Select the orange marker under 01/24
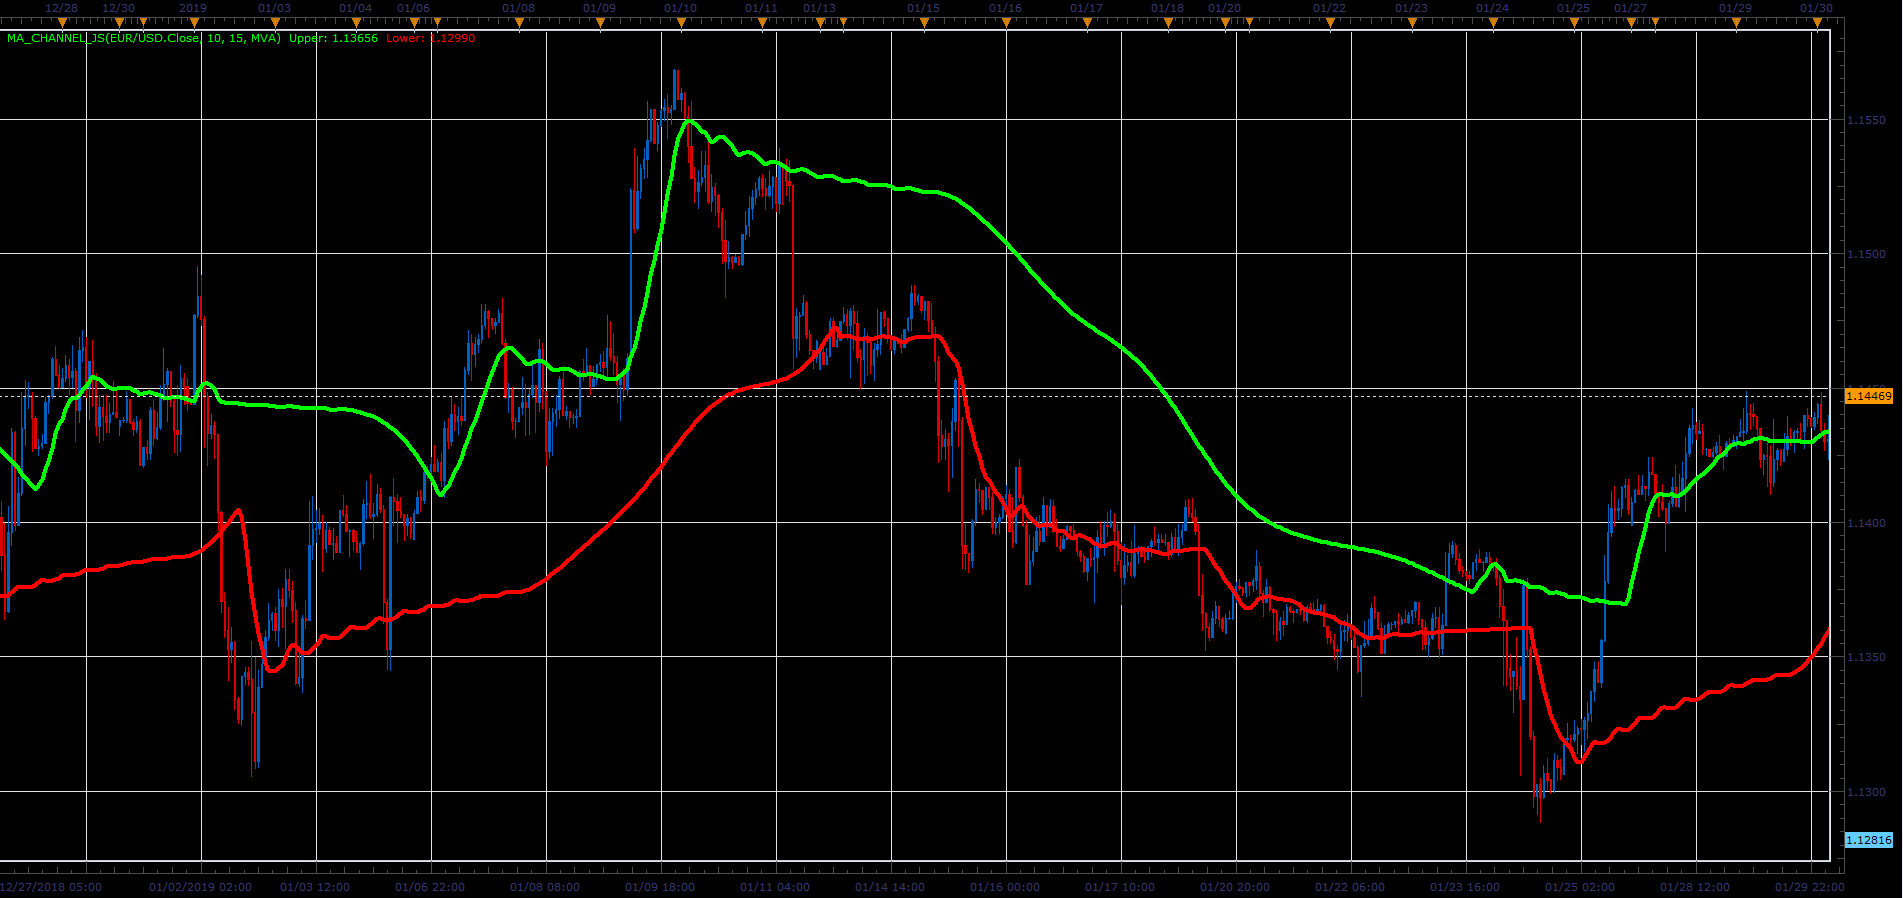This screenshot has height=898, width=1903. [x=1493, y=22]
